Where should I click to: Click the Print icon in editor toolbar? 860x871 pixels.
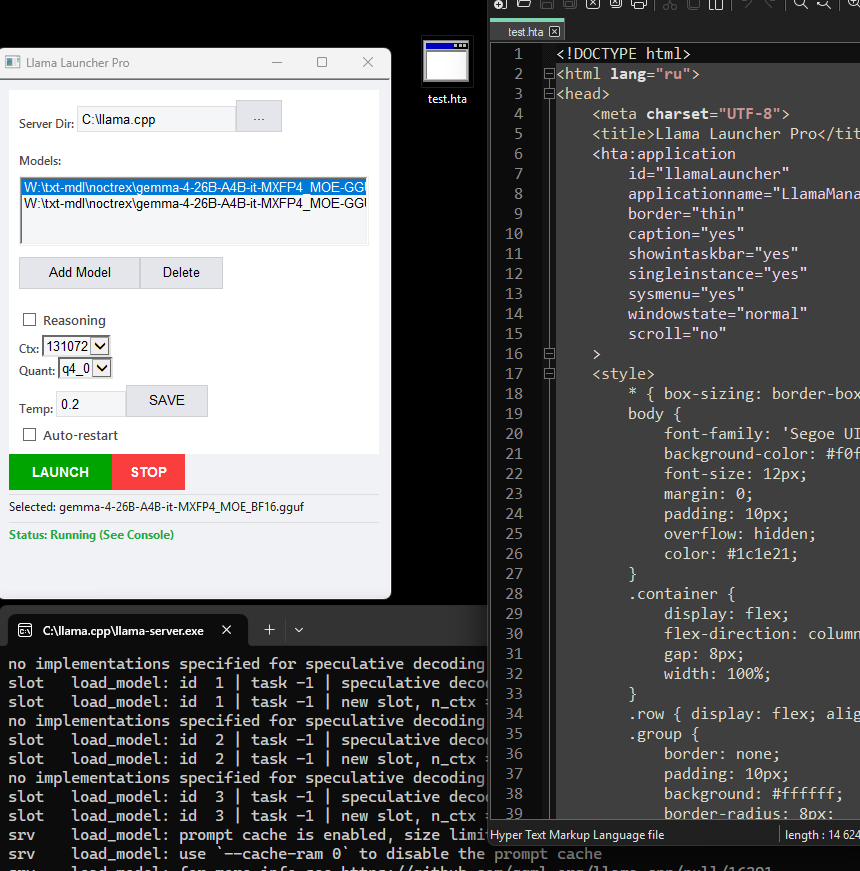click(639, 4)
